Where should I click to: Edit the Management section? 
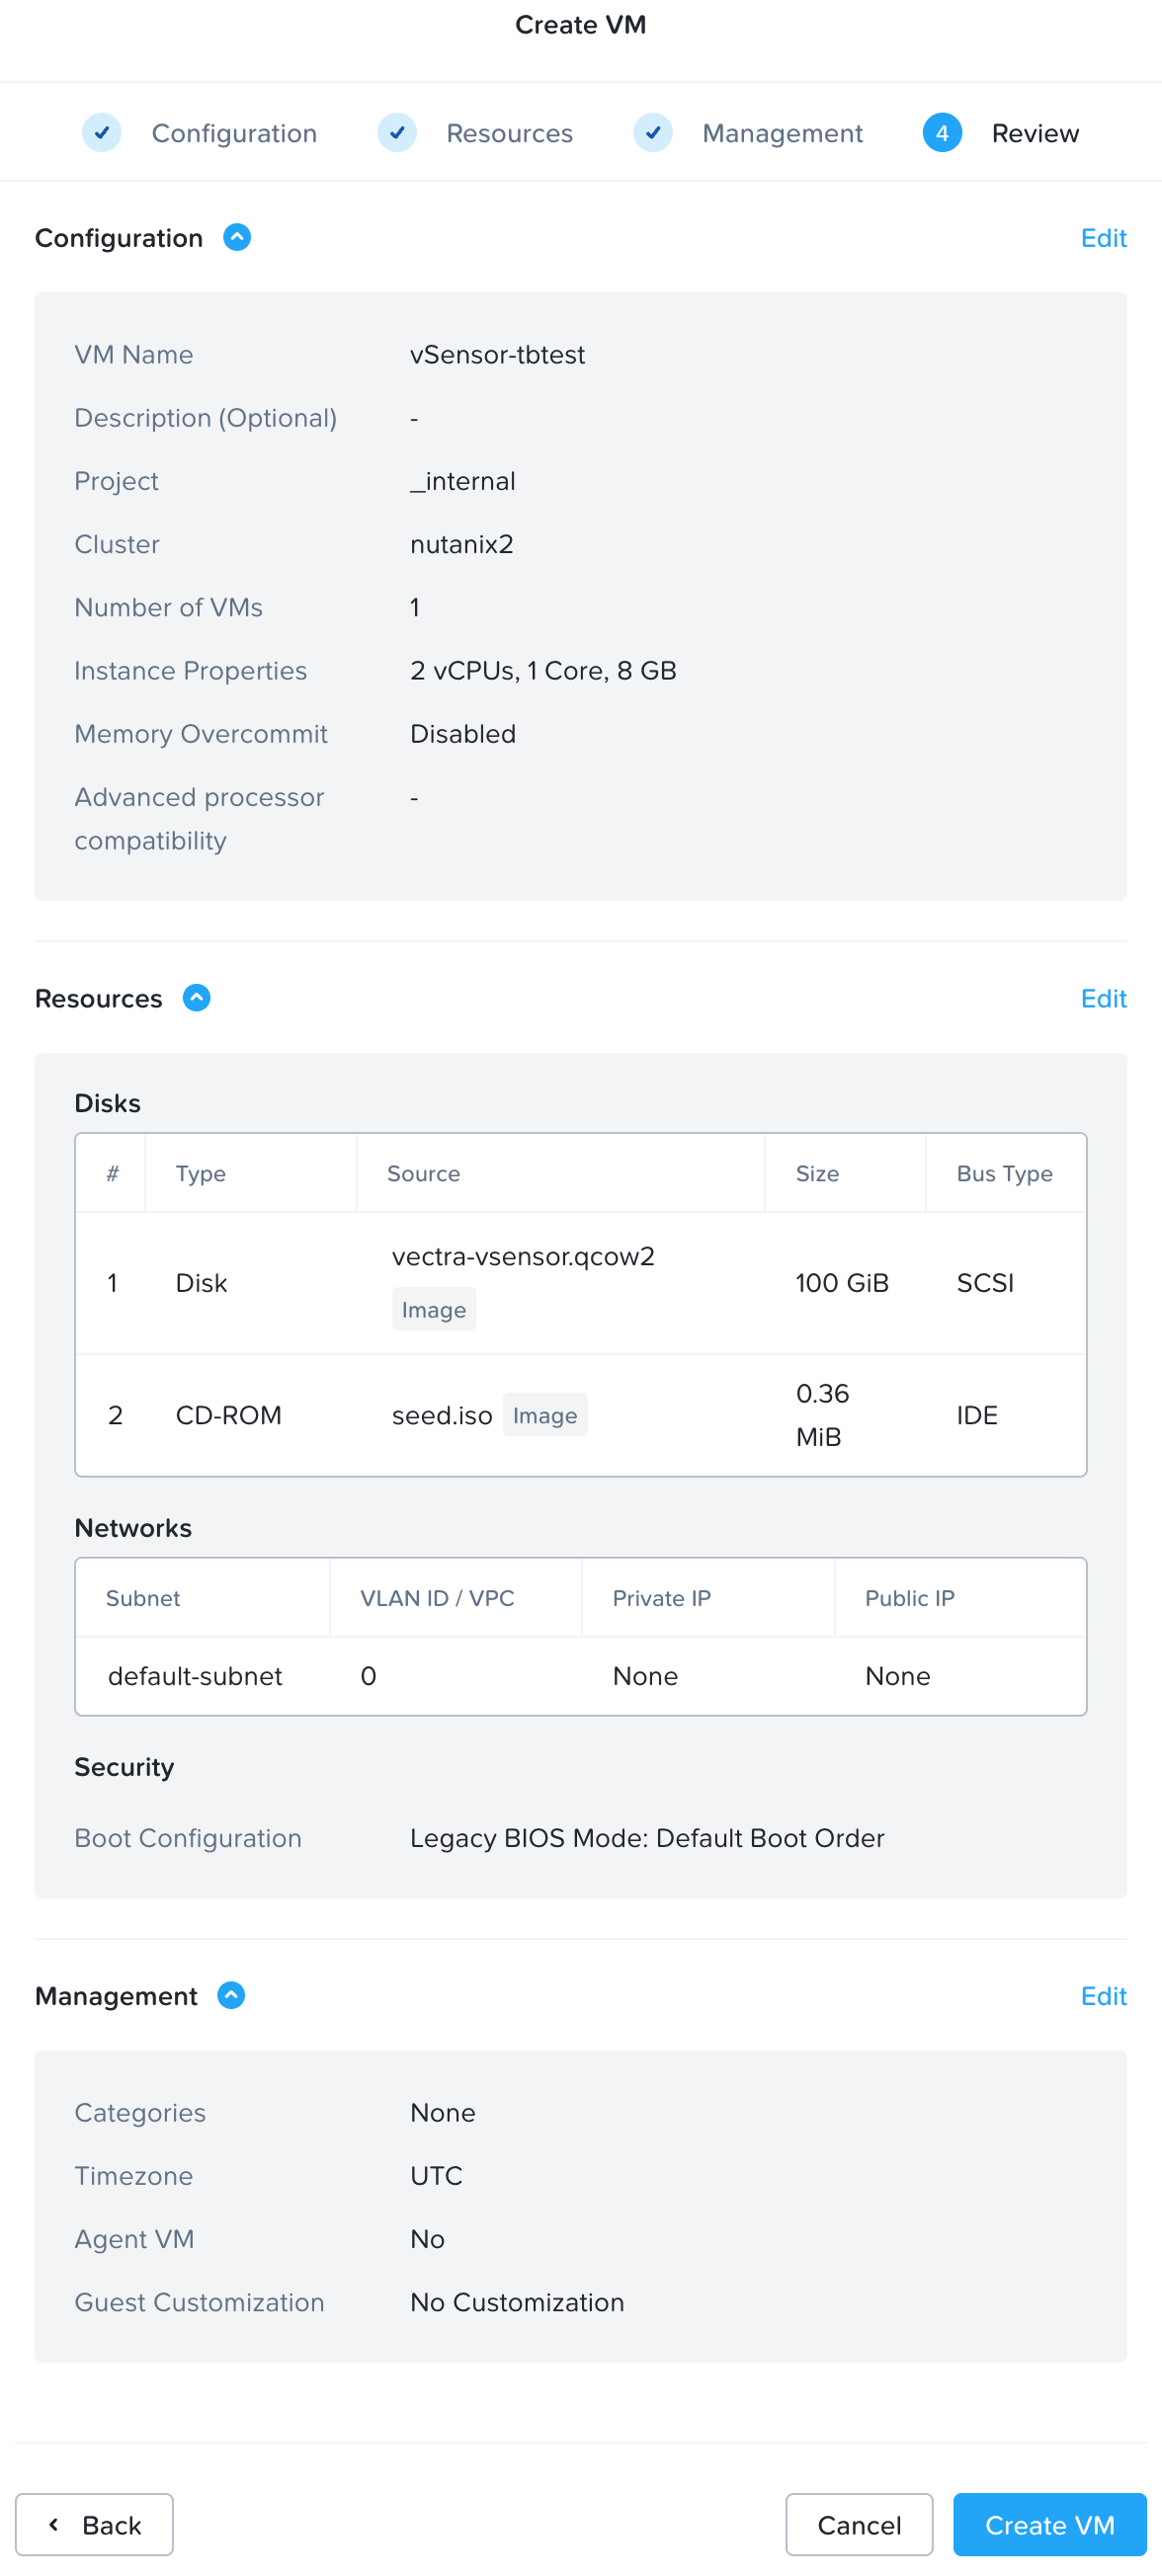click(1103, 1996)
